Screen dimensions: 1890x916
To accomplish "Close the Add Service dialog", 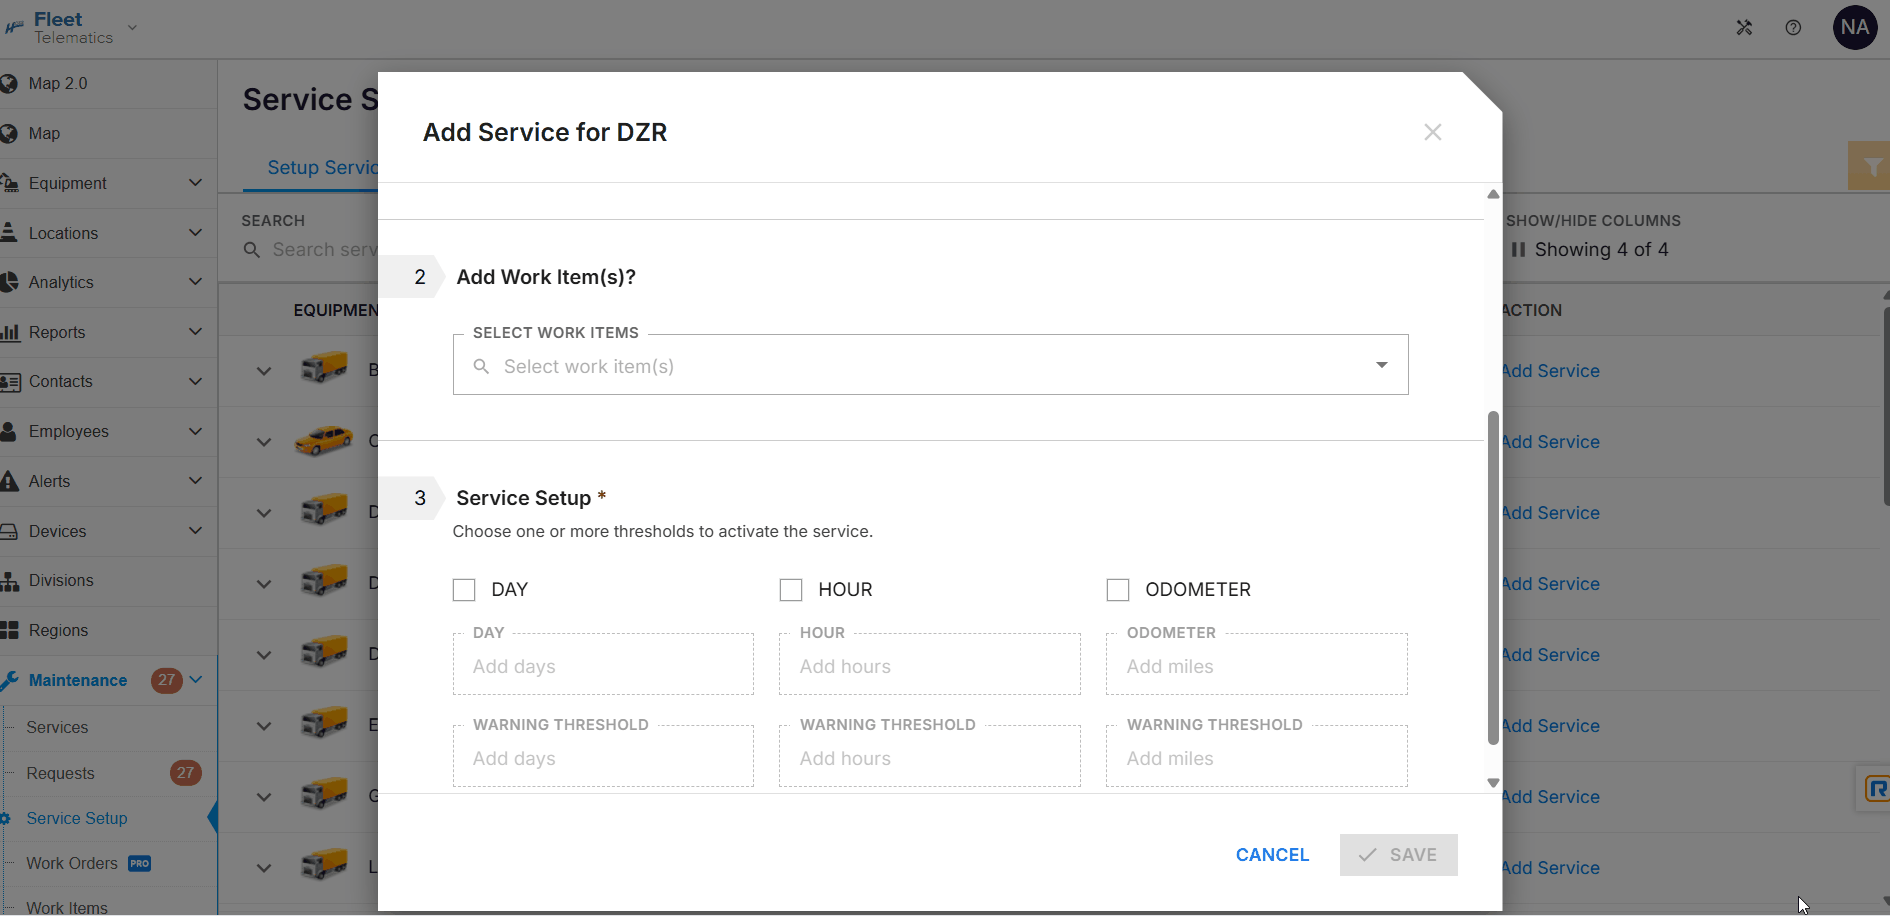I will (1433, 132).
